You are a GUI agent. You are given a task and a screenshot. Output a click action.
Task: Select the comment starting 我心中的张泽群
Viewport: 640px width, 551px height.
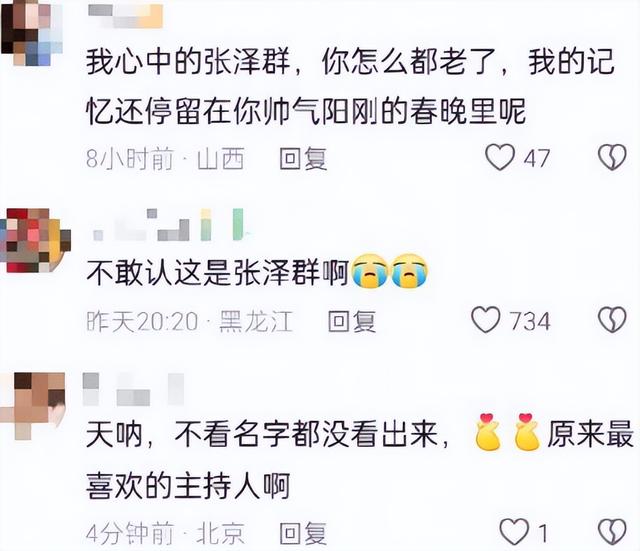(x=350, y=87)
